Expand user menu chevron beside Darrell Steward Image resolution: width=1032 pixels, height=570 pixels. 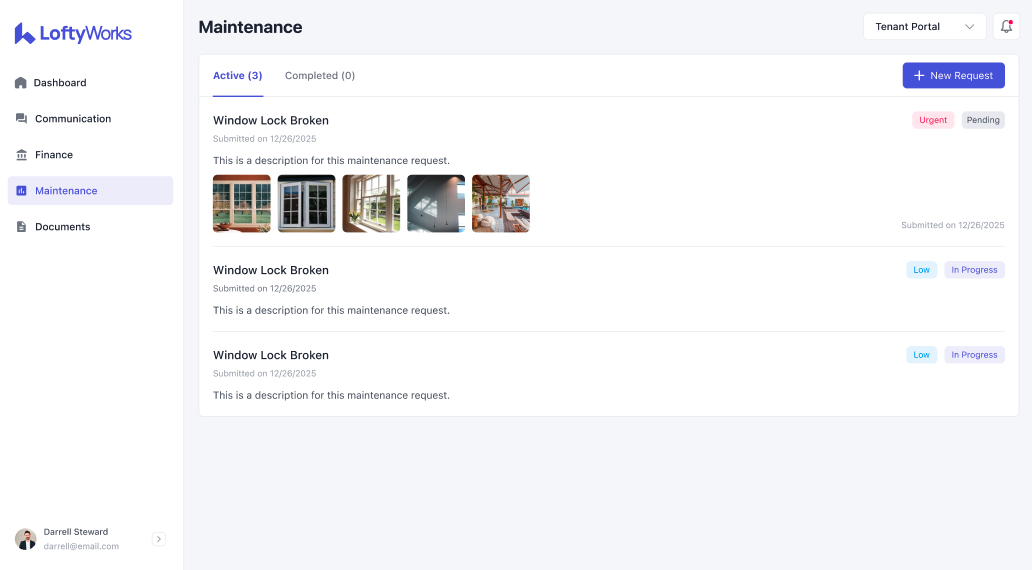[x=158, y=539]
